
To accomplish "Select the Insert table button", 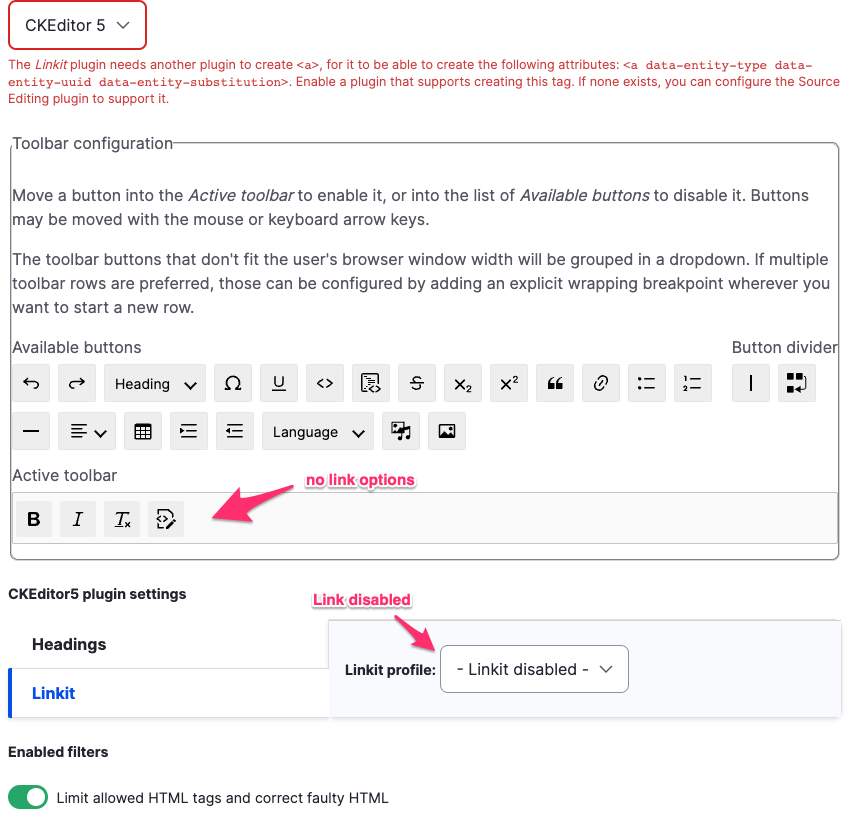I will click(143, 431).
